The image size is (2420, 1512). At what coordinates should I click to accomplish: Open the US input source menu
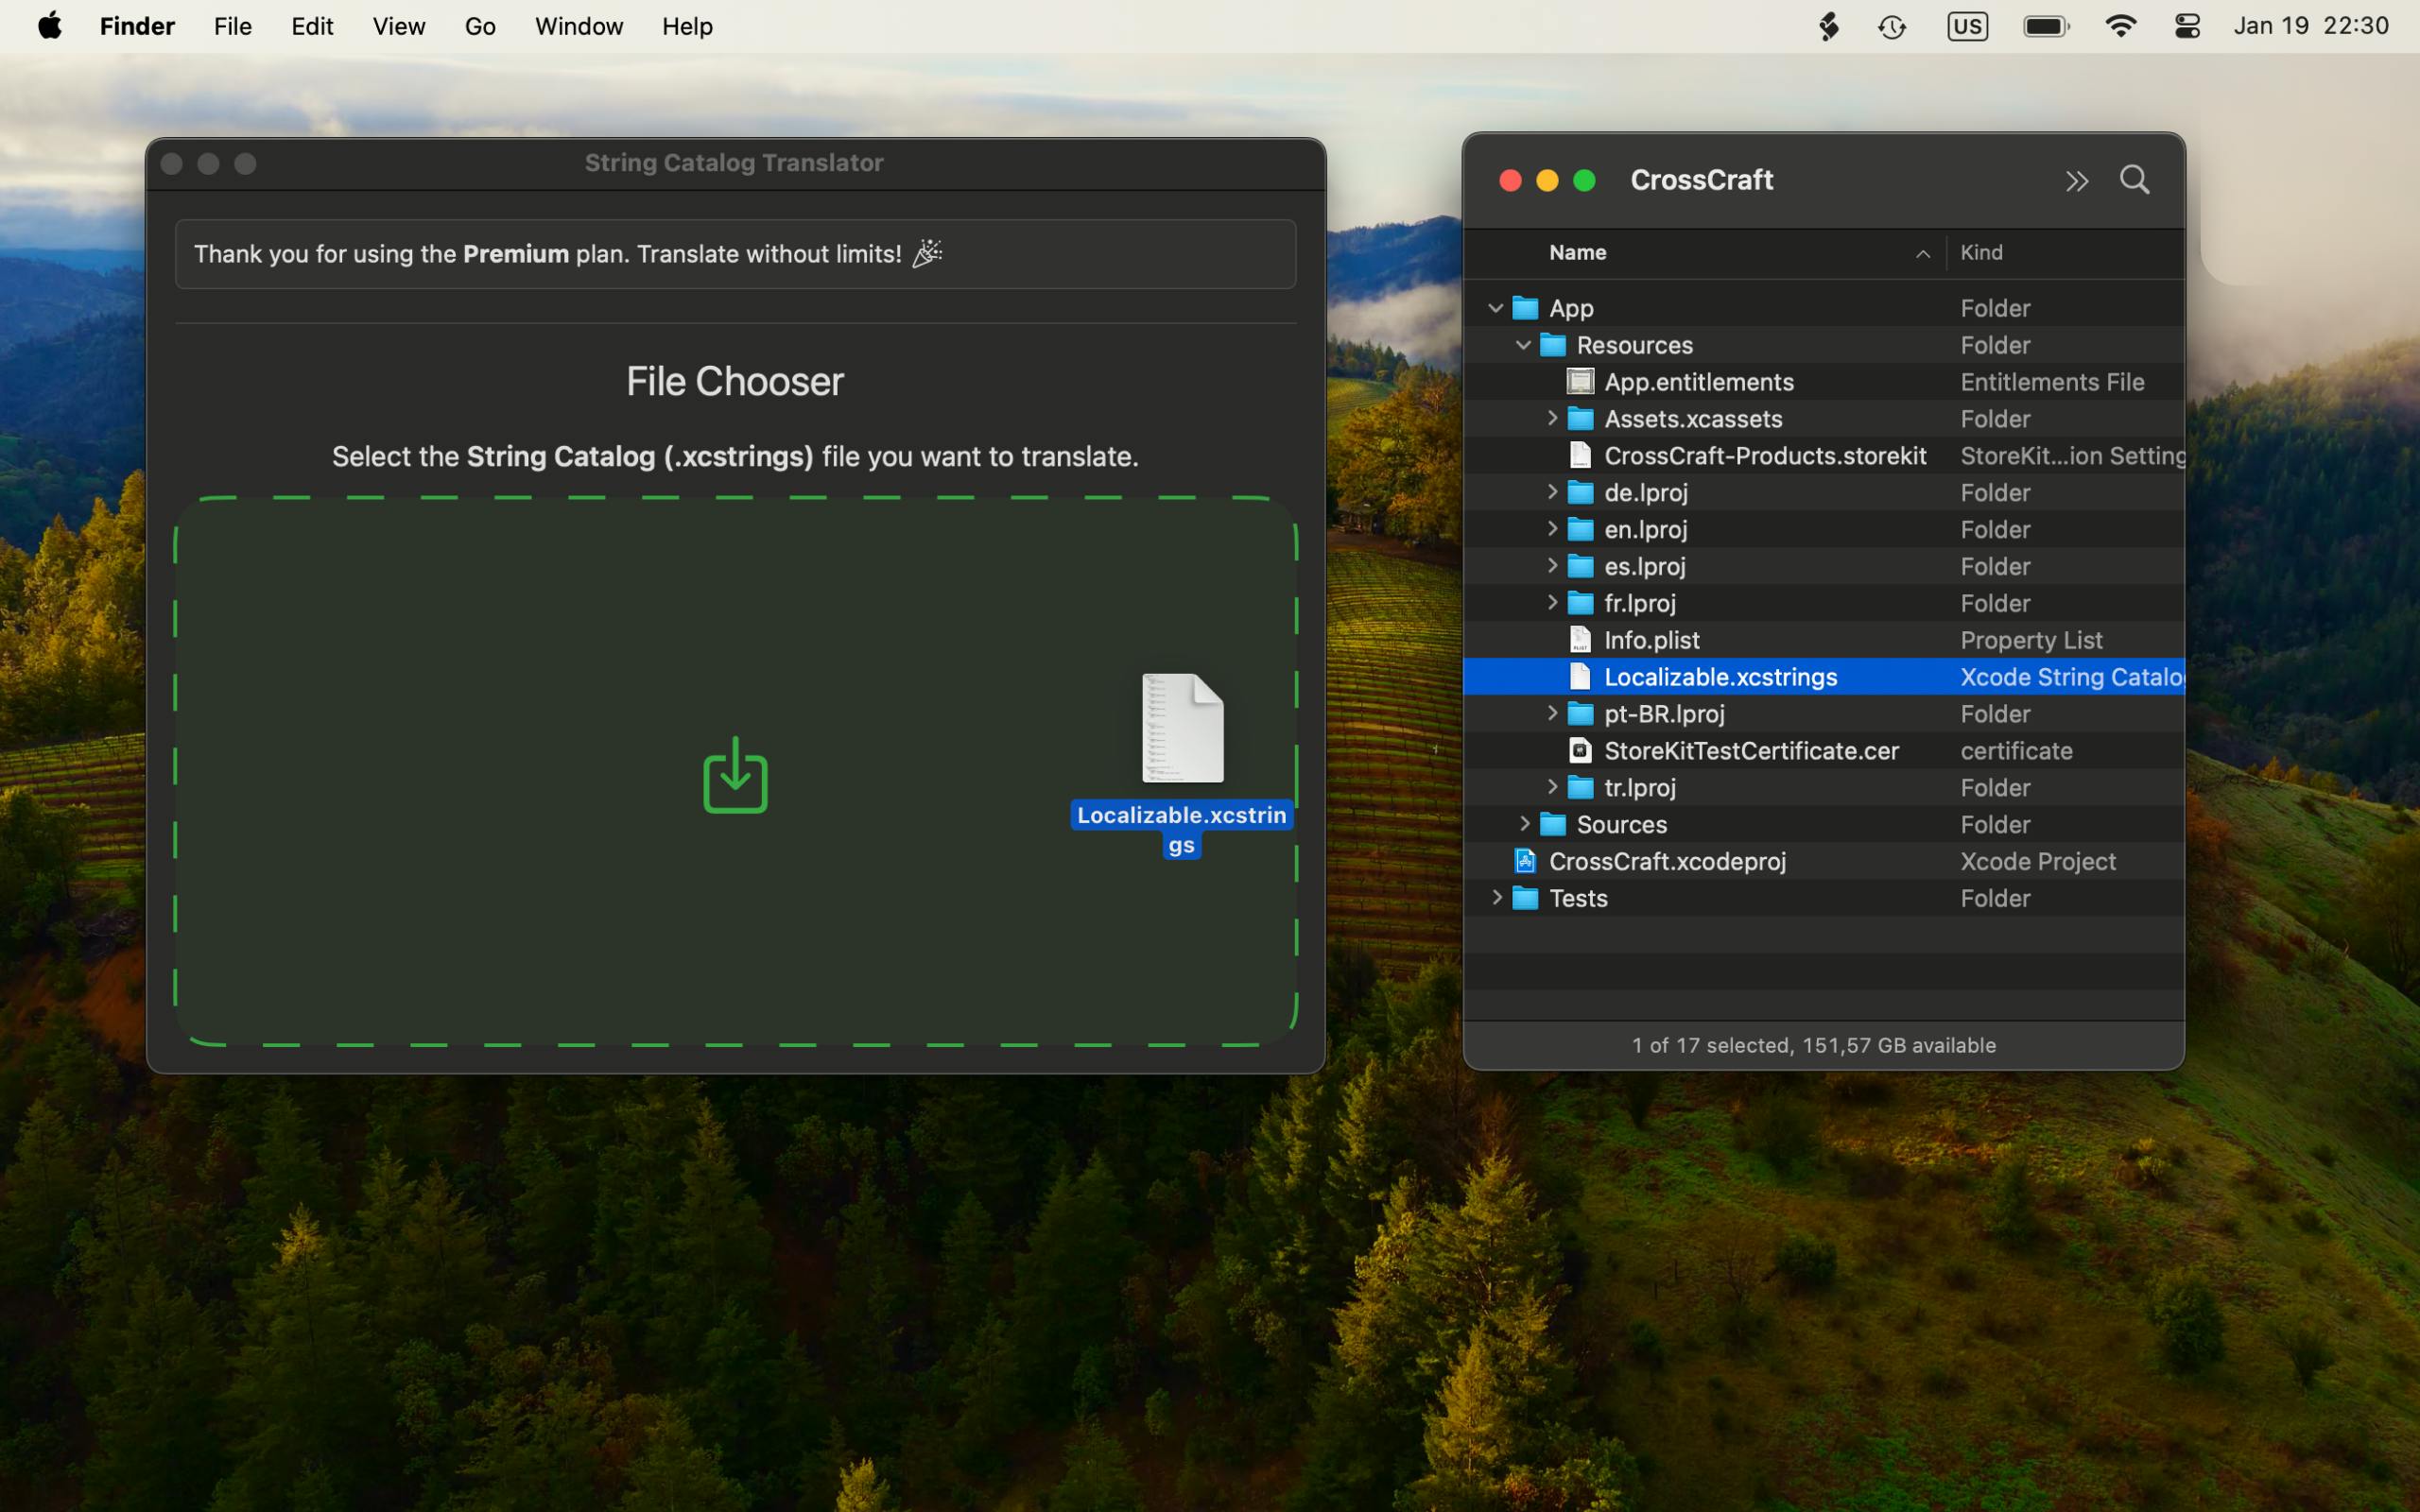tap(1967, 26)
